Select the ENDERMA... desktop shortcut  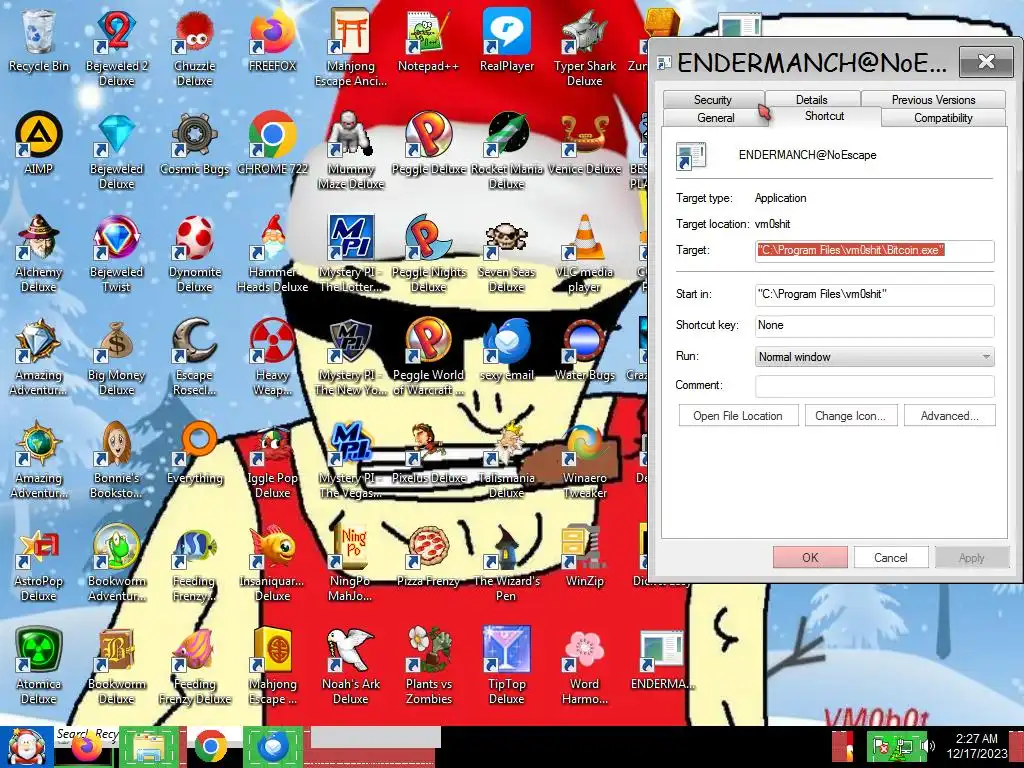(x=662, y=660)
